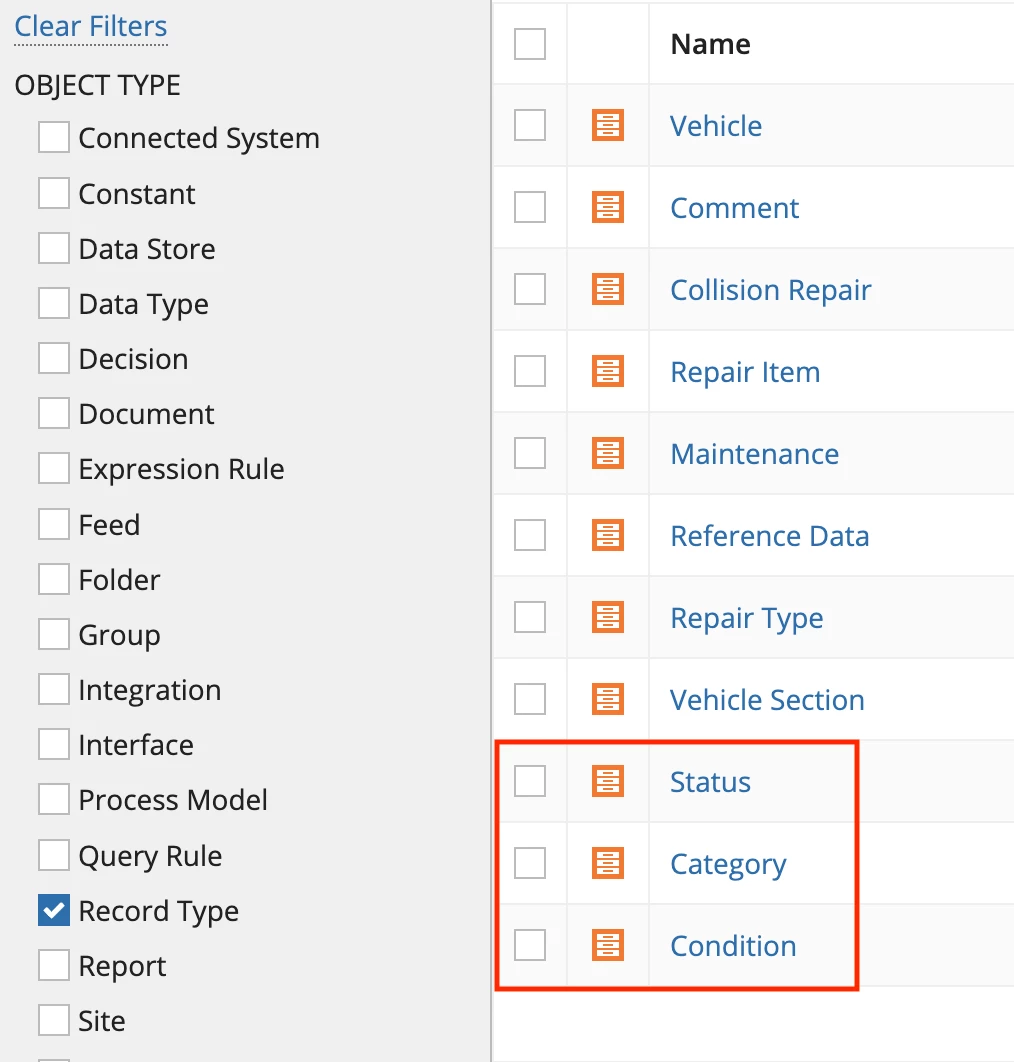The image size is (1014, 1062).
Task: Tick the Connected System filter checkbox
Action: (54, 137)
